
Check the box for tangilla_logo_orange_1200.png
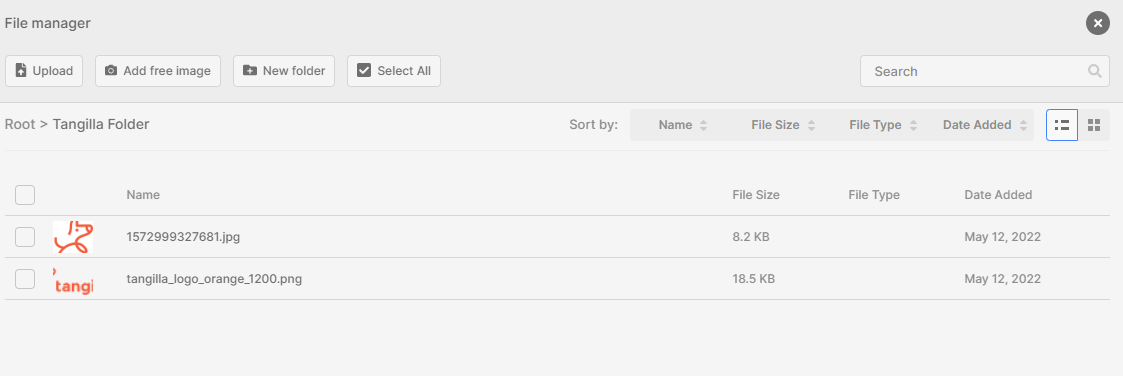pyautogui.click(x=25, y=279)
